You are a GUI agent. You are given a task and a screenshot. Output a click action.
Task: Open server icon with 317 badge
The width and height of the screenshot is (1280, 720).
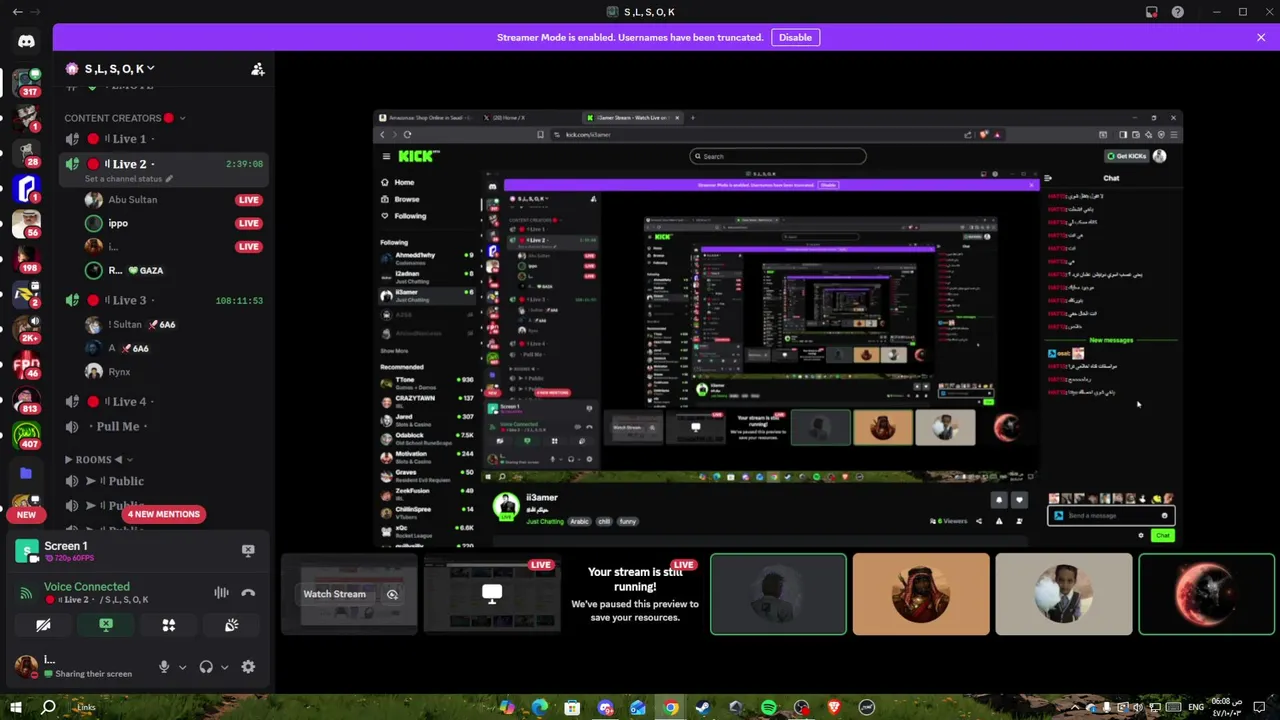[26, 82]
